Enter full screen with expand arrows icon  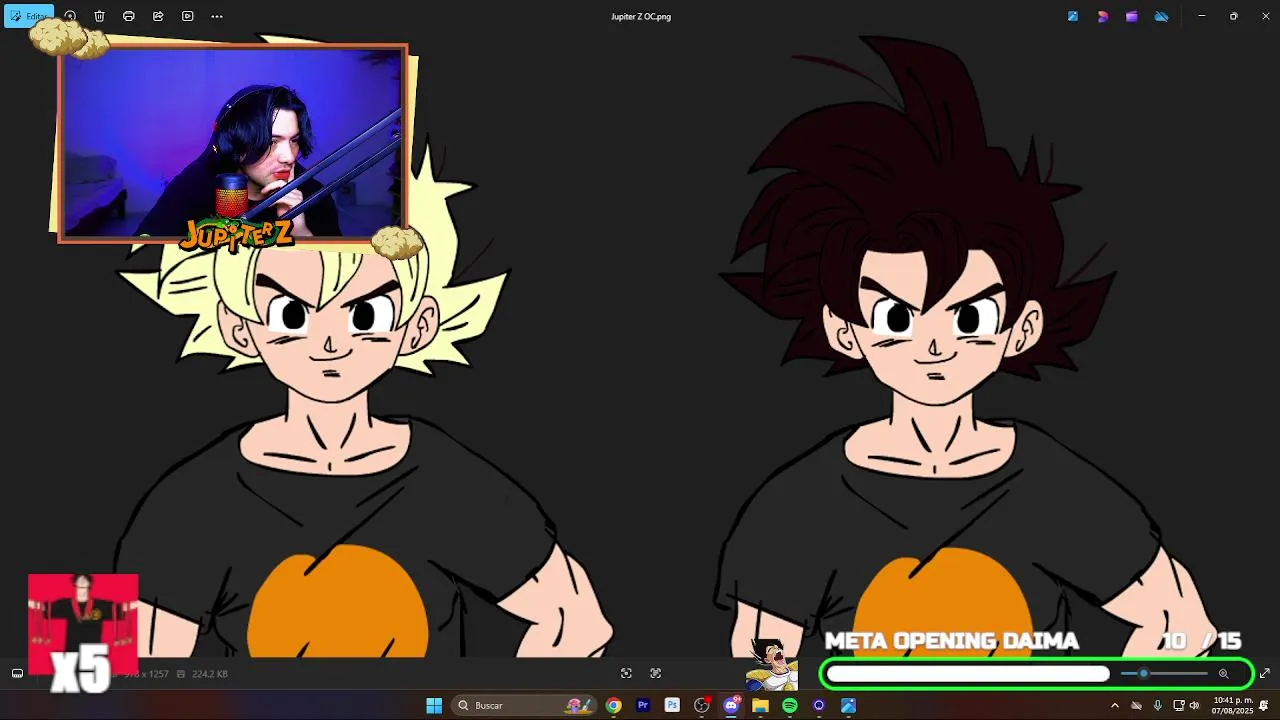[1264, 674]
